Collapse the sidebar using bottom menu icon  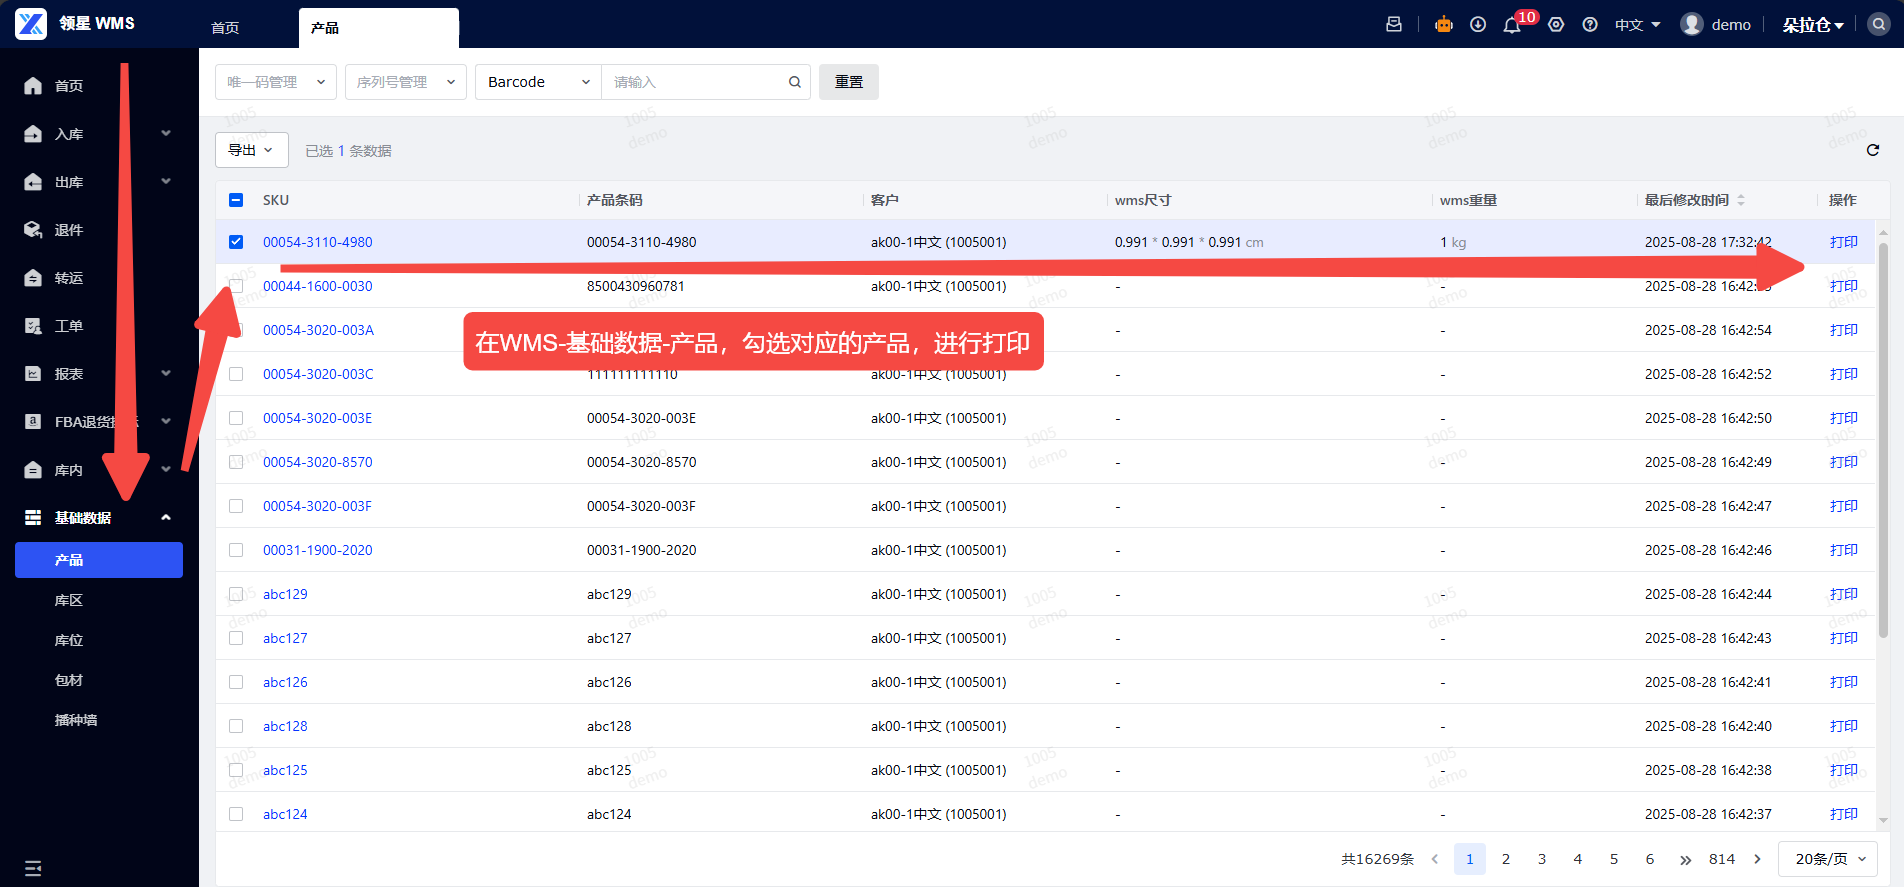(x=33, y=867)
